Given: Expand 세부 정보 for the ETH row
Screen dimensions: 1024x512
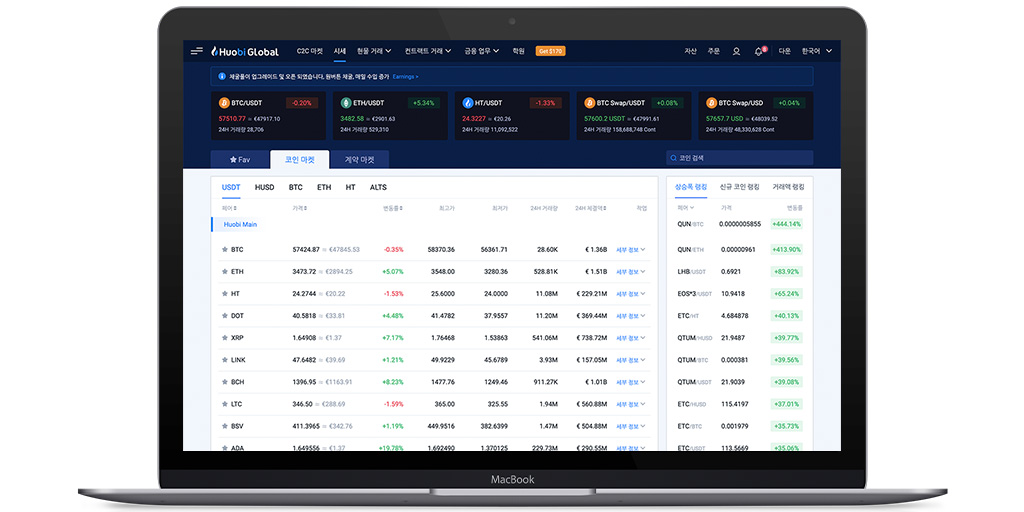Looking at the screenshot, I should tap(631, 272).
